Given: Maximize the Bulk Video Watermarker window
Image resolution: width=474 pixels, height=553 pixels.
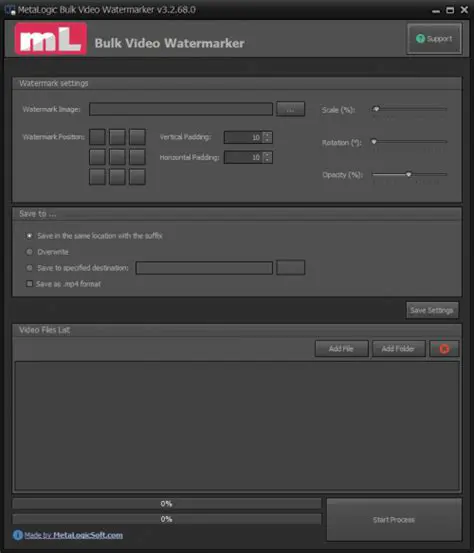Looking at the screenshot, I should 450,10.
